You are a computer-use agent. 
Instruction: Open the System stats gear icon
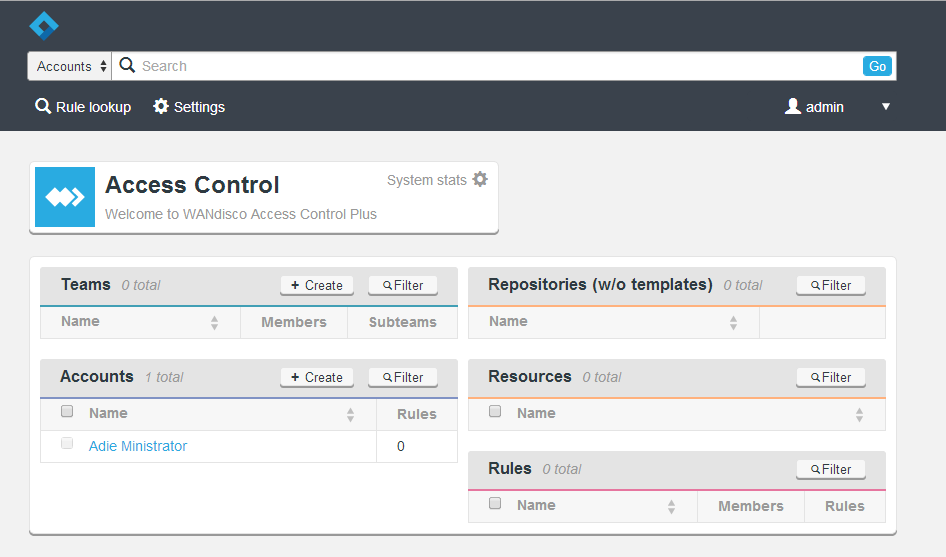[480, 179]
